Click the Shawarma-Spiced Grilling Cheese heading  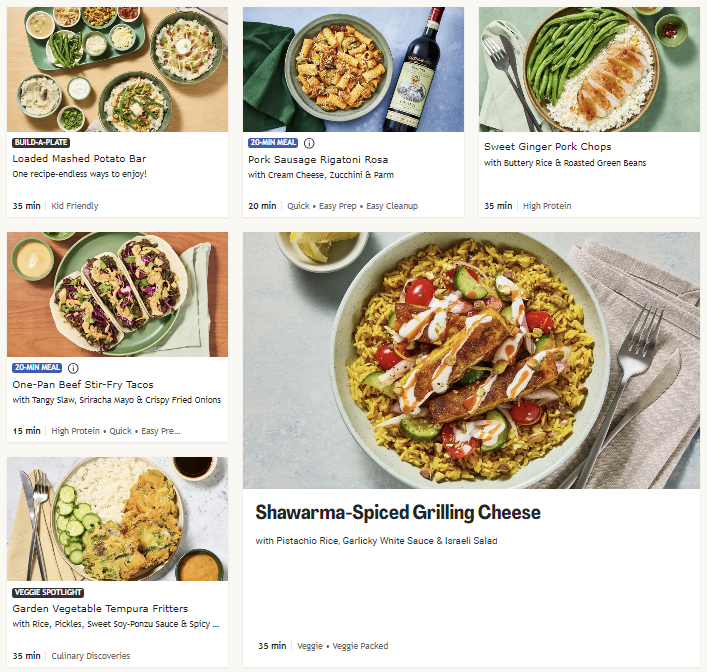click(397, 513)
